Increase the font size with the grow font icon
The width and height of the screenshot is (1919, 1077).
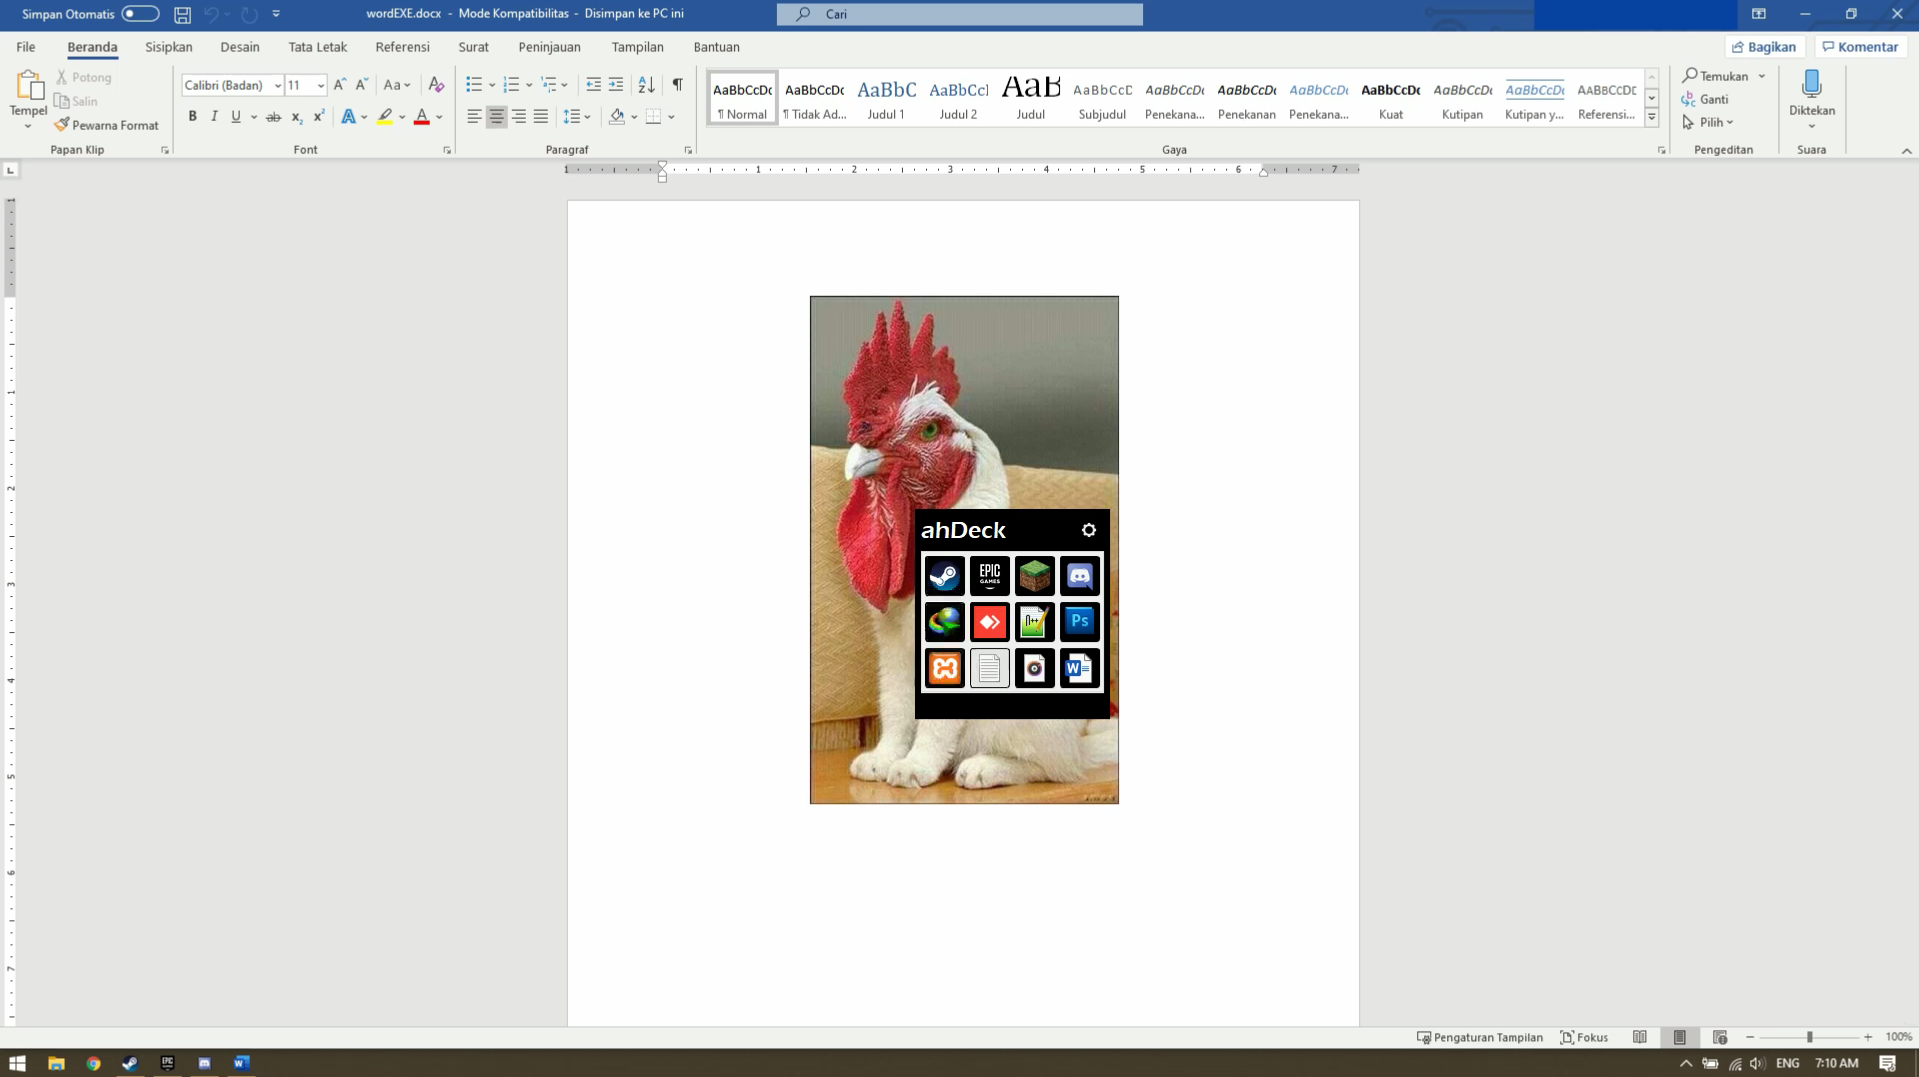pos(340,85)
